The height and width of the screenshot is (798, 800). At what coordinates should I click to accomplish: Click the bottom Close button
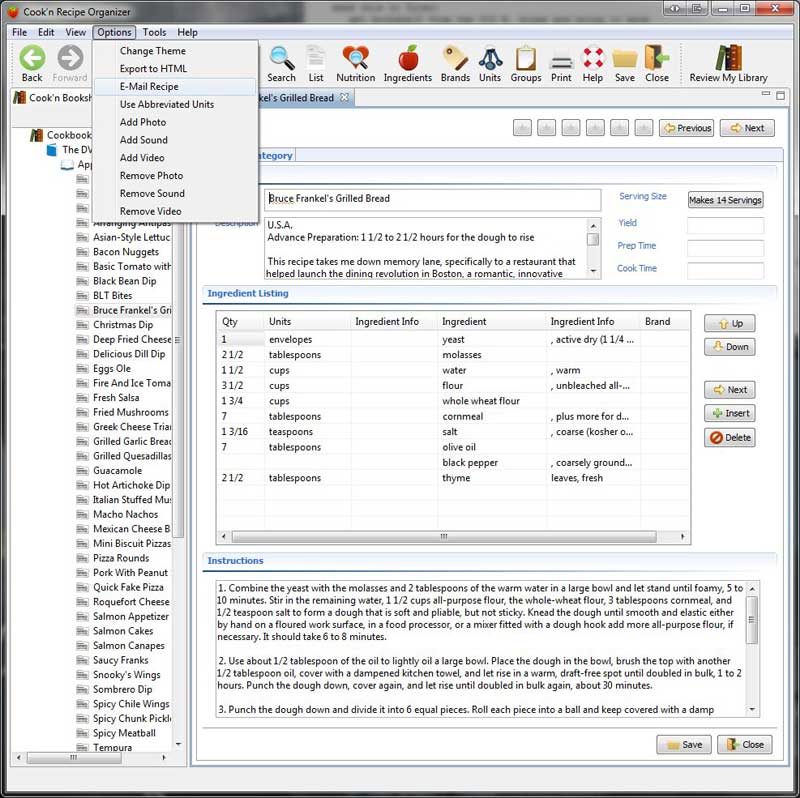(x=745, y=744)
